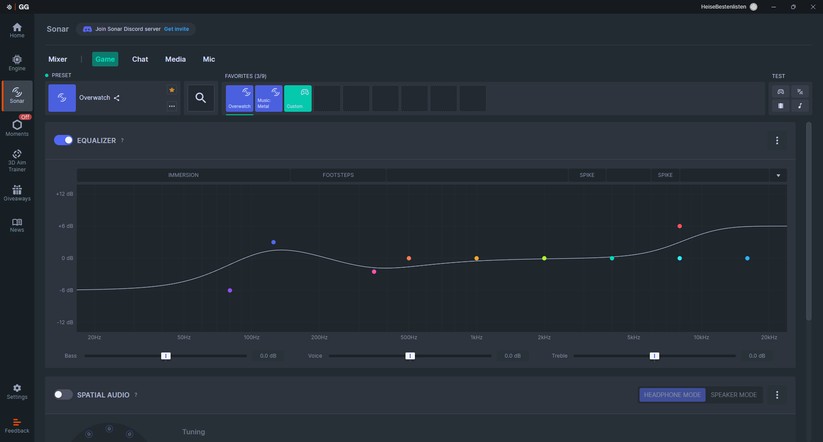
Task: Click the Voice 0.0 dB value field
Action: pyautogui.click(x=513, y=356)
